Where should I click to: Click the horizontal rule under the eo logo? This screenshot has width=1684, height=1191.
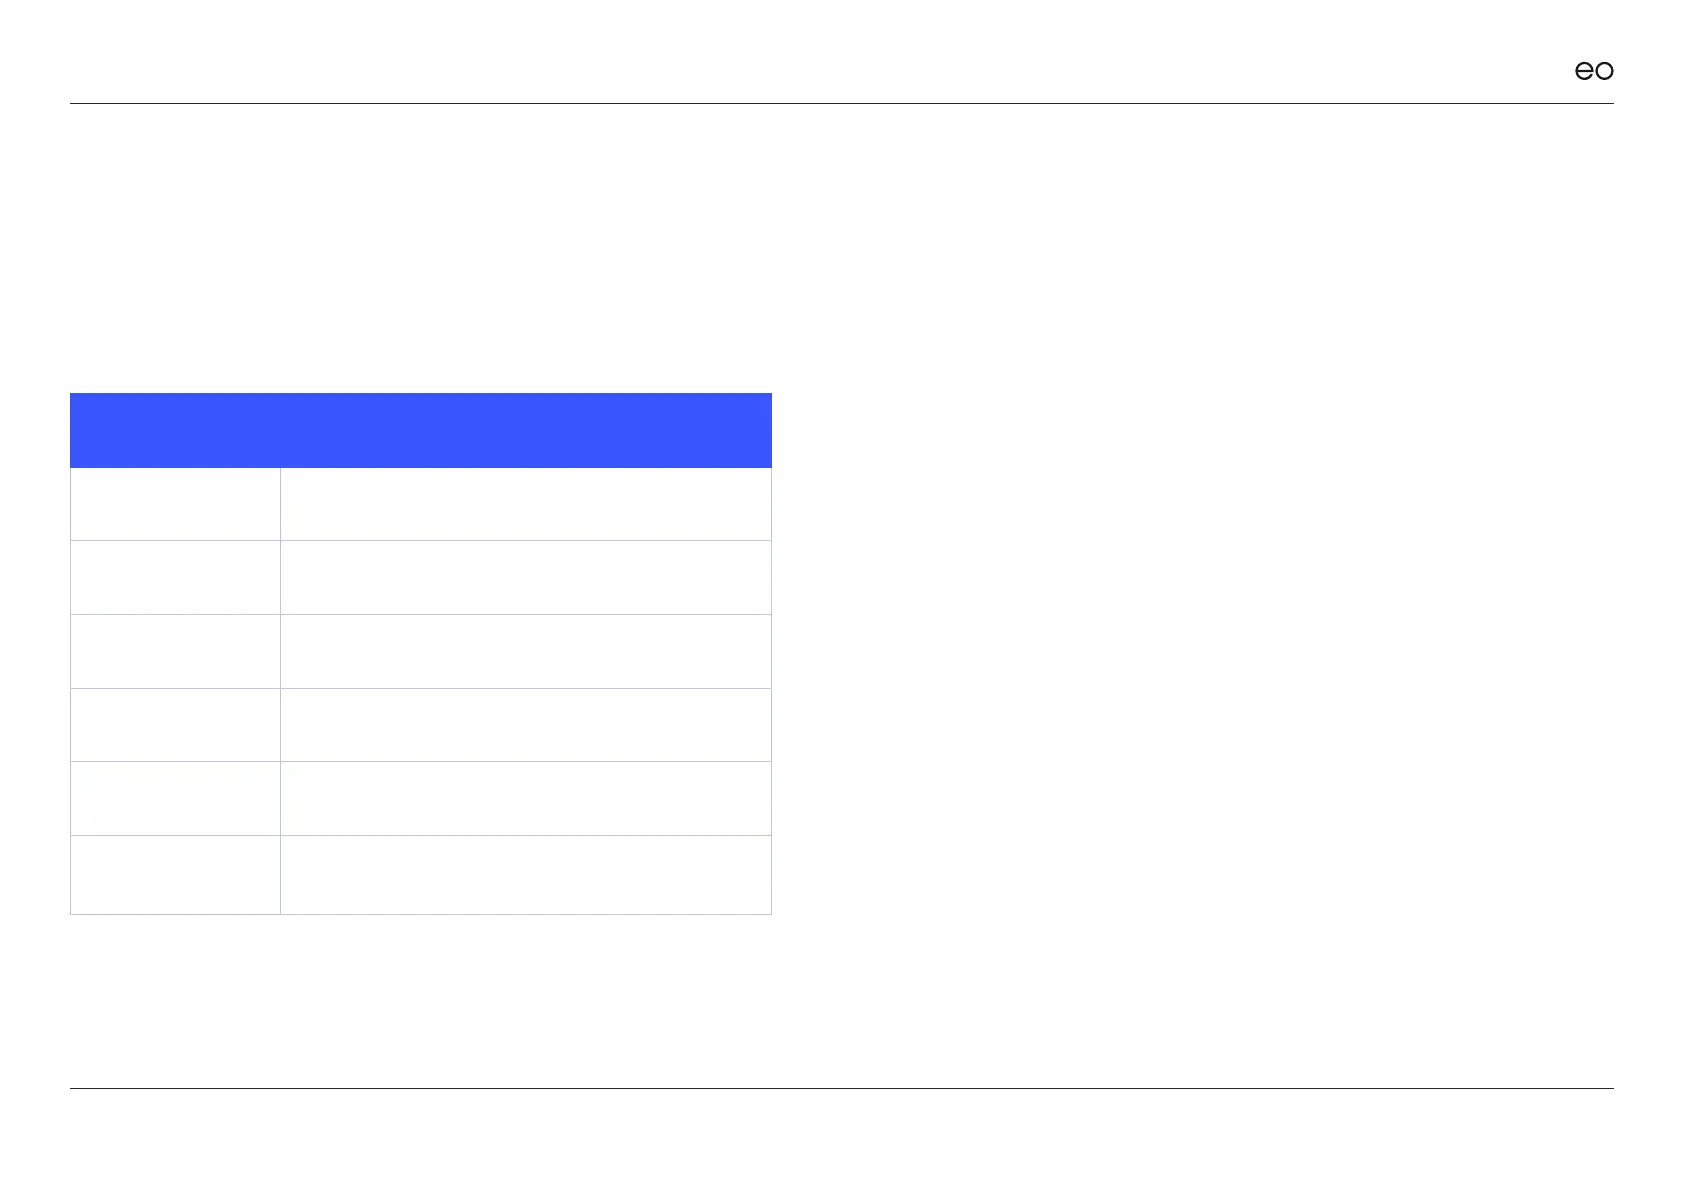pos(841,103)
